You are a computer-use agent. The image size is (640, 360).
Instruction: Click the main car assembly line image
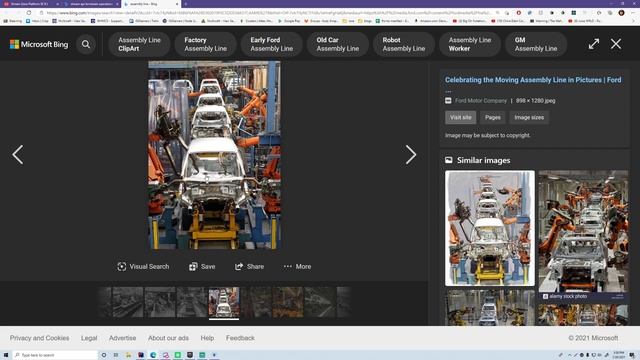tap(214, 155)
